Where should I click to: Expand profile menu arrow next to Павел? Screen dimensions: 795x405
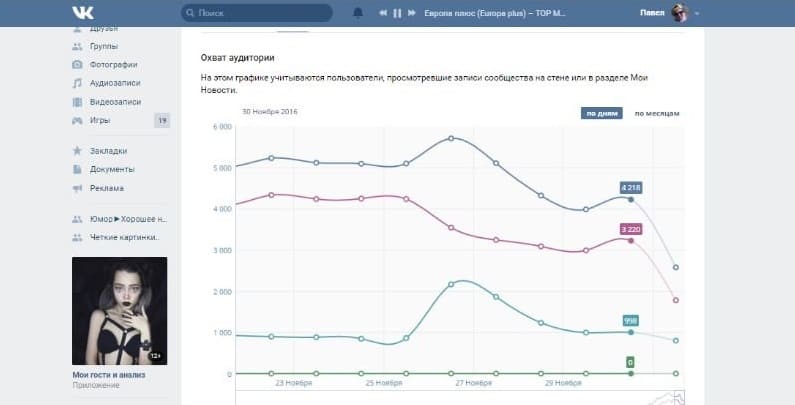point(697,14)
